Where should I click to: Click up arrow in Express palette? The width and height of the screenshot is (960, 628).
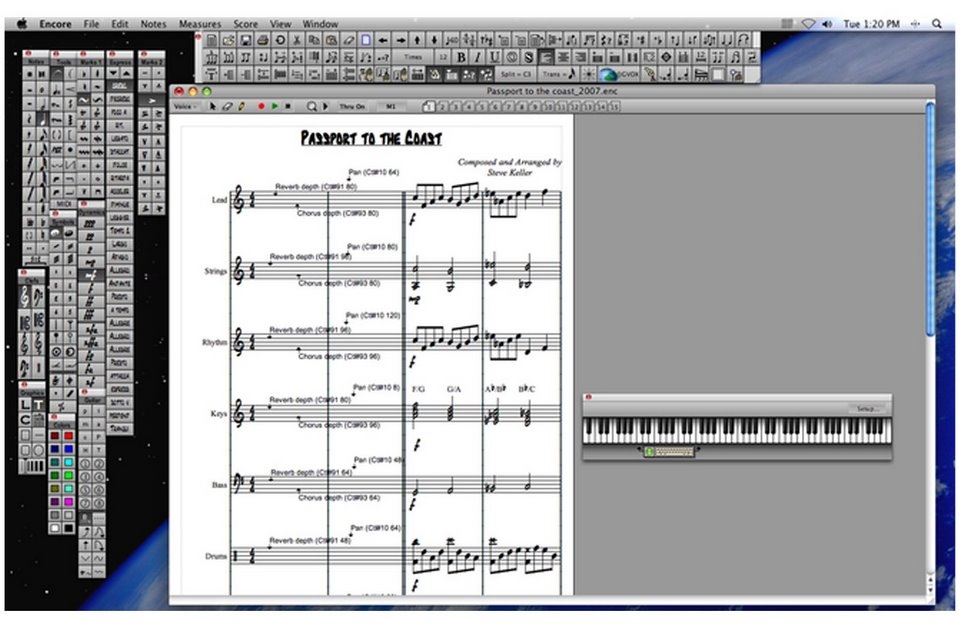click(x=127, y=73)
